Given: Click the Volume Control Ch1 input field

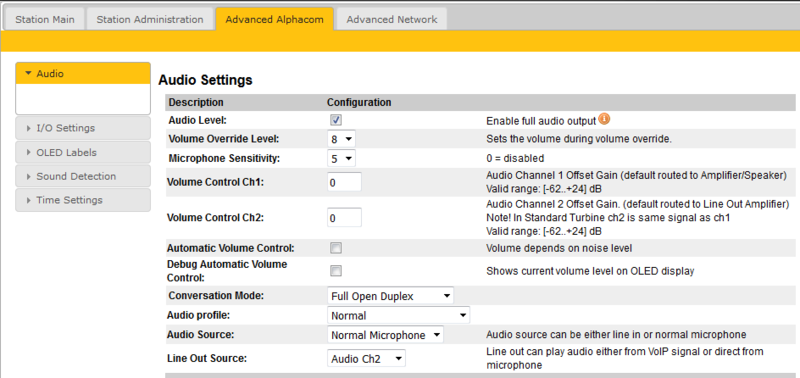Looking at the screenshot, I should coord(344,182).
